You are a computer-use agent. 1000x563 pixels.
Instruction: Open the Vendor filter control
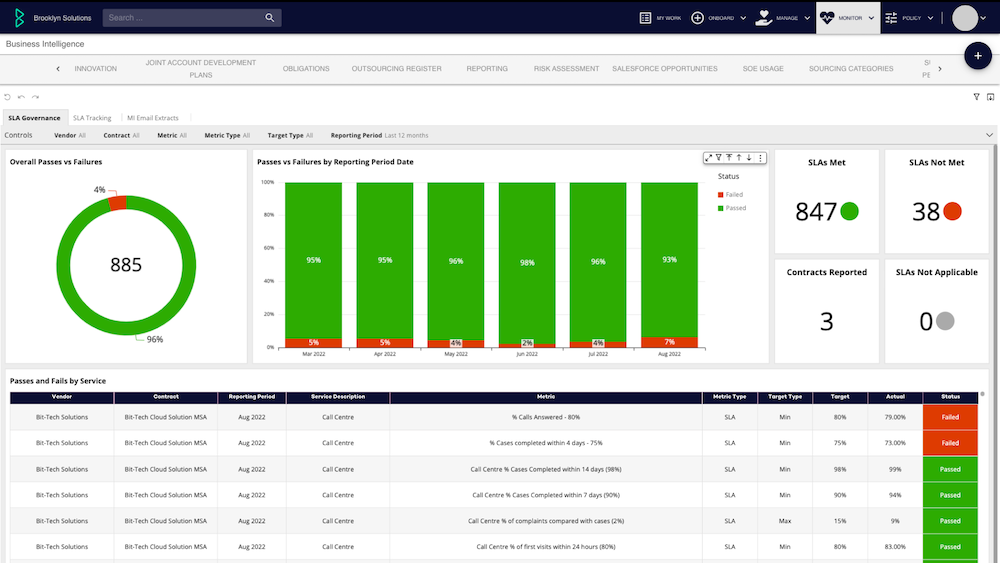click(70, 135)
